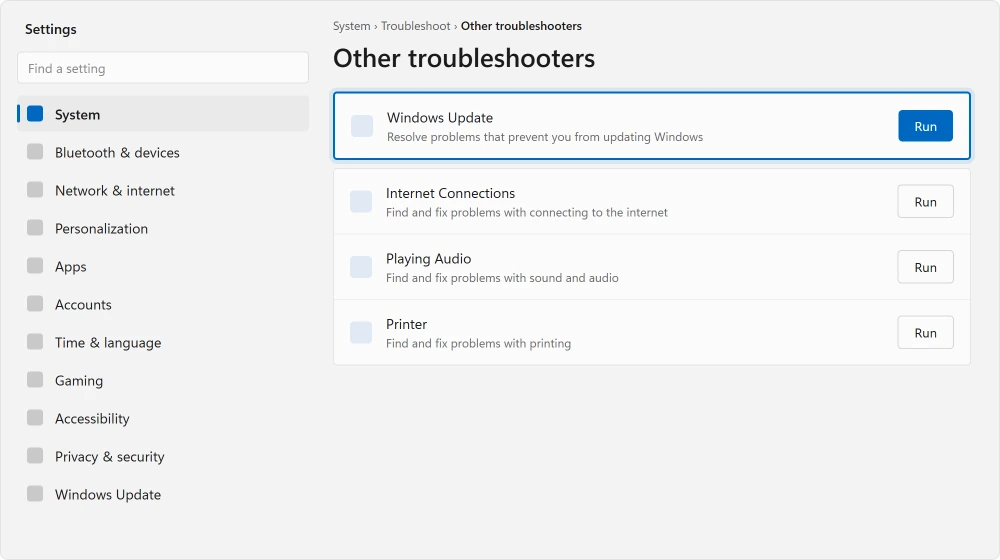The width and height of the screenshot is (1000, 560).
Task: Select the Playing Audio title text
Action: click(x=429, y=259)
